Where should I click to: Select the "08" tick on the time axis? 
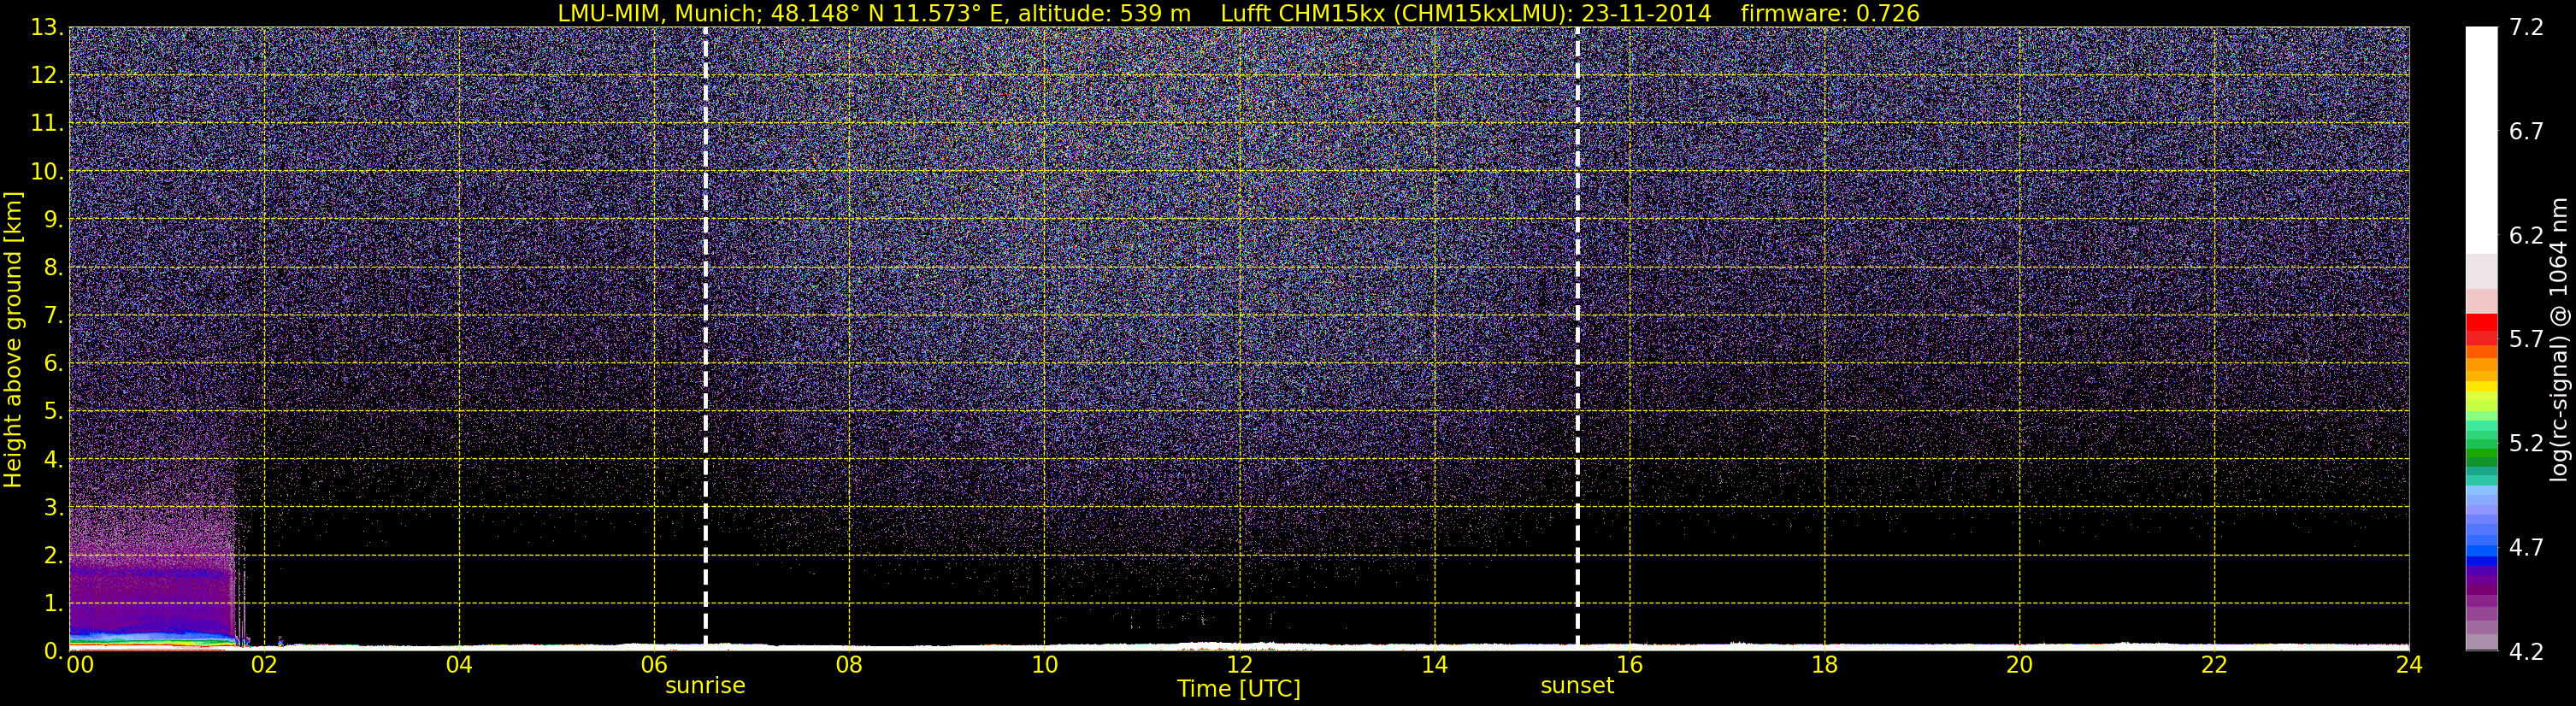tap(849, 665)
